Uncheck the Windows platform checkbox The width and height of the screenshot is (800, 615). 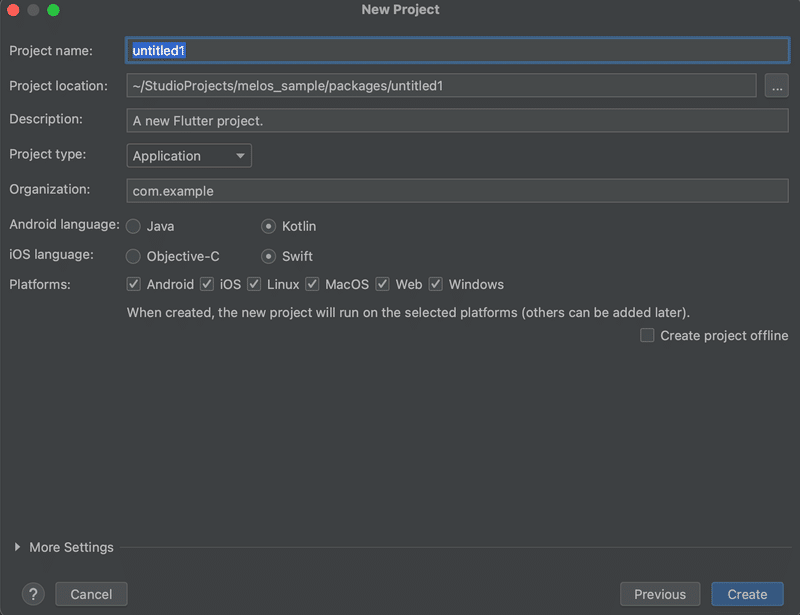pyautogui.click(x=436, y=285)
